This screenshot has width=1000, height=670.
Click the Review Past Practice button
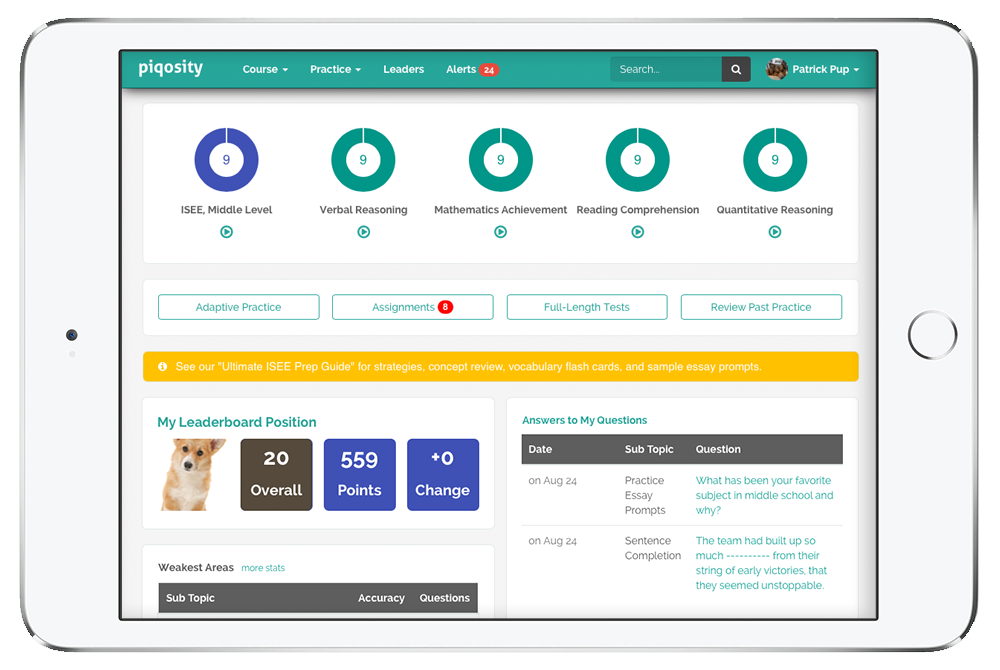(761, 307)
